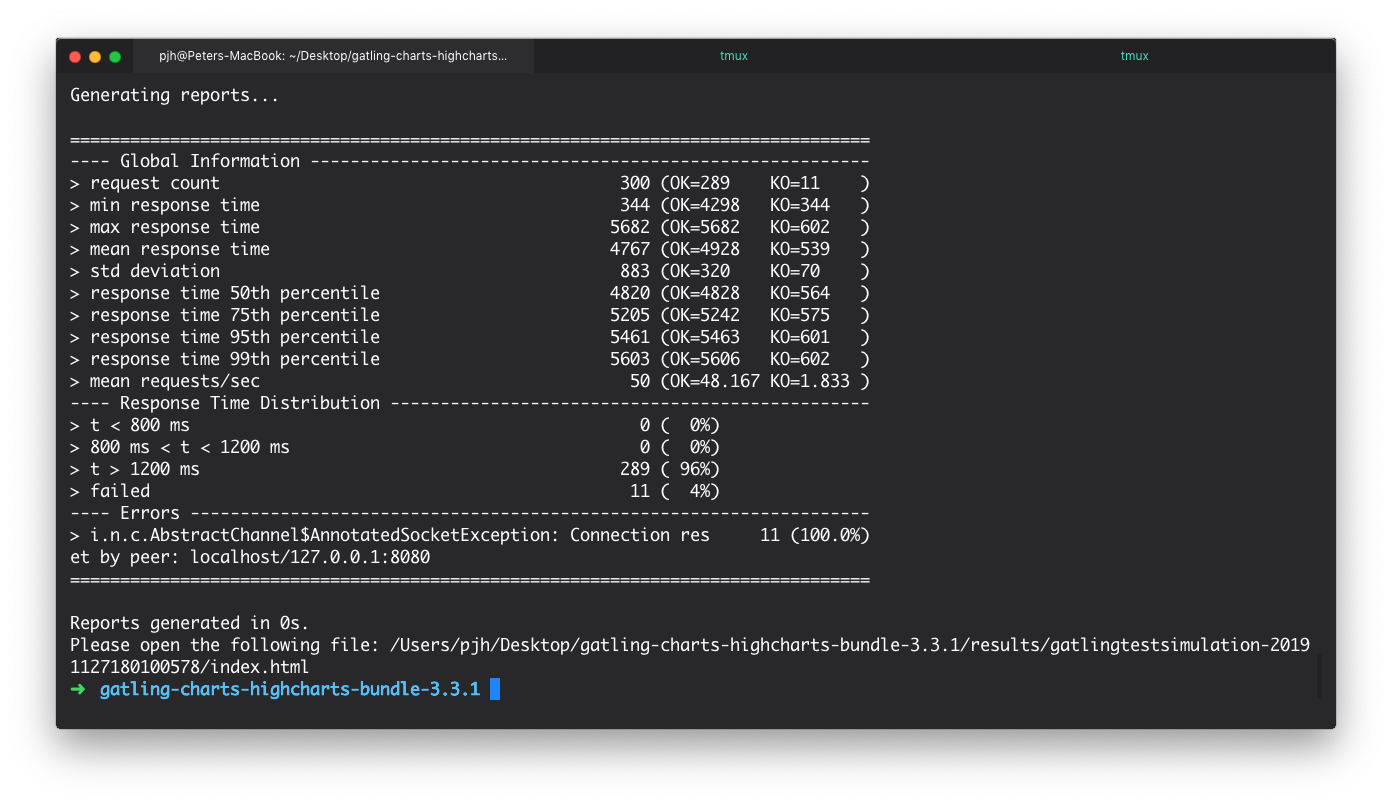This screenshot has width=1392, height=803.
Task: Click the green prompt arrow
Action: (79, 689)
